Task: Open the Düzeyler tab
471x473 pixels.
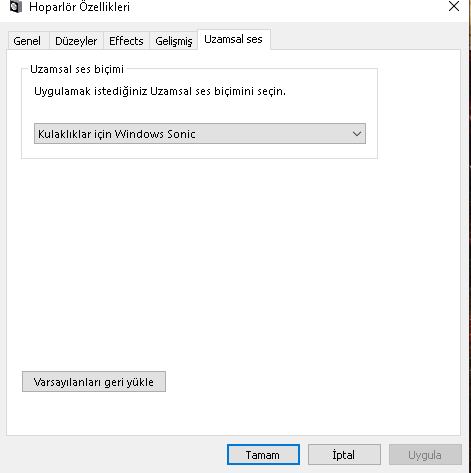Action: coord(76,41)
